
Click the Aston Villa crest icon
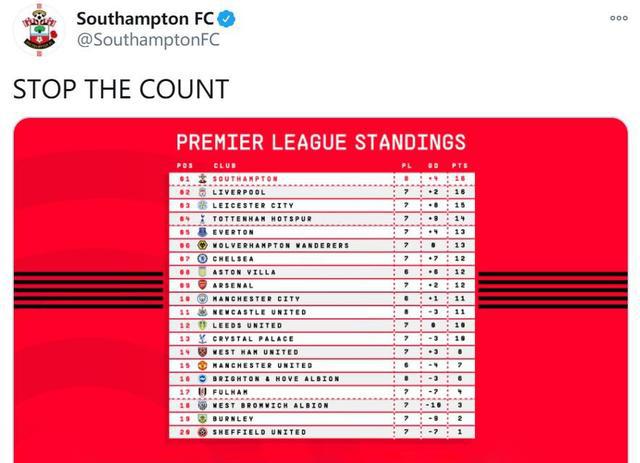click(x=203, y=272)
